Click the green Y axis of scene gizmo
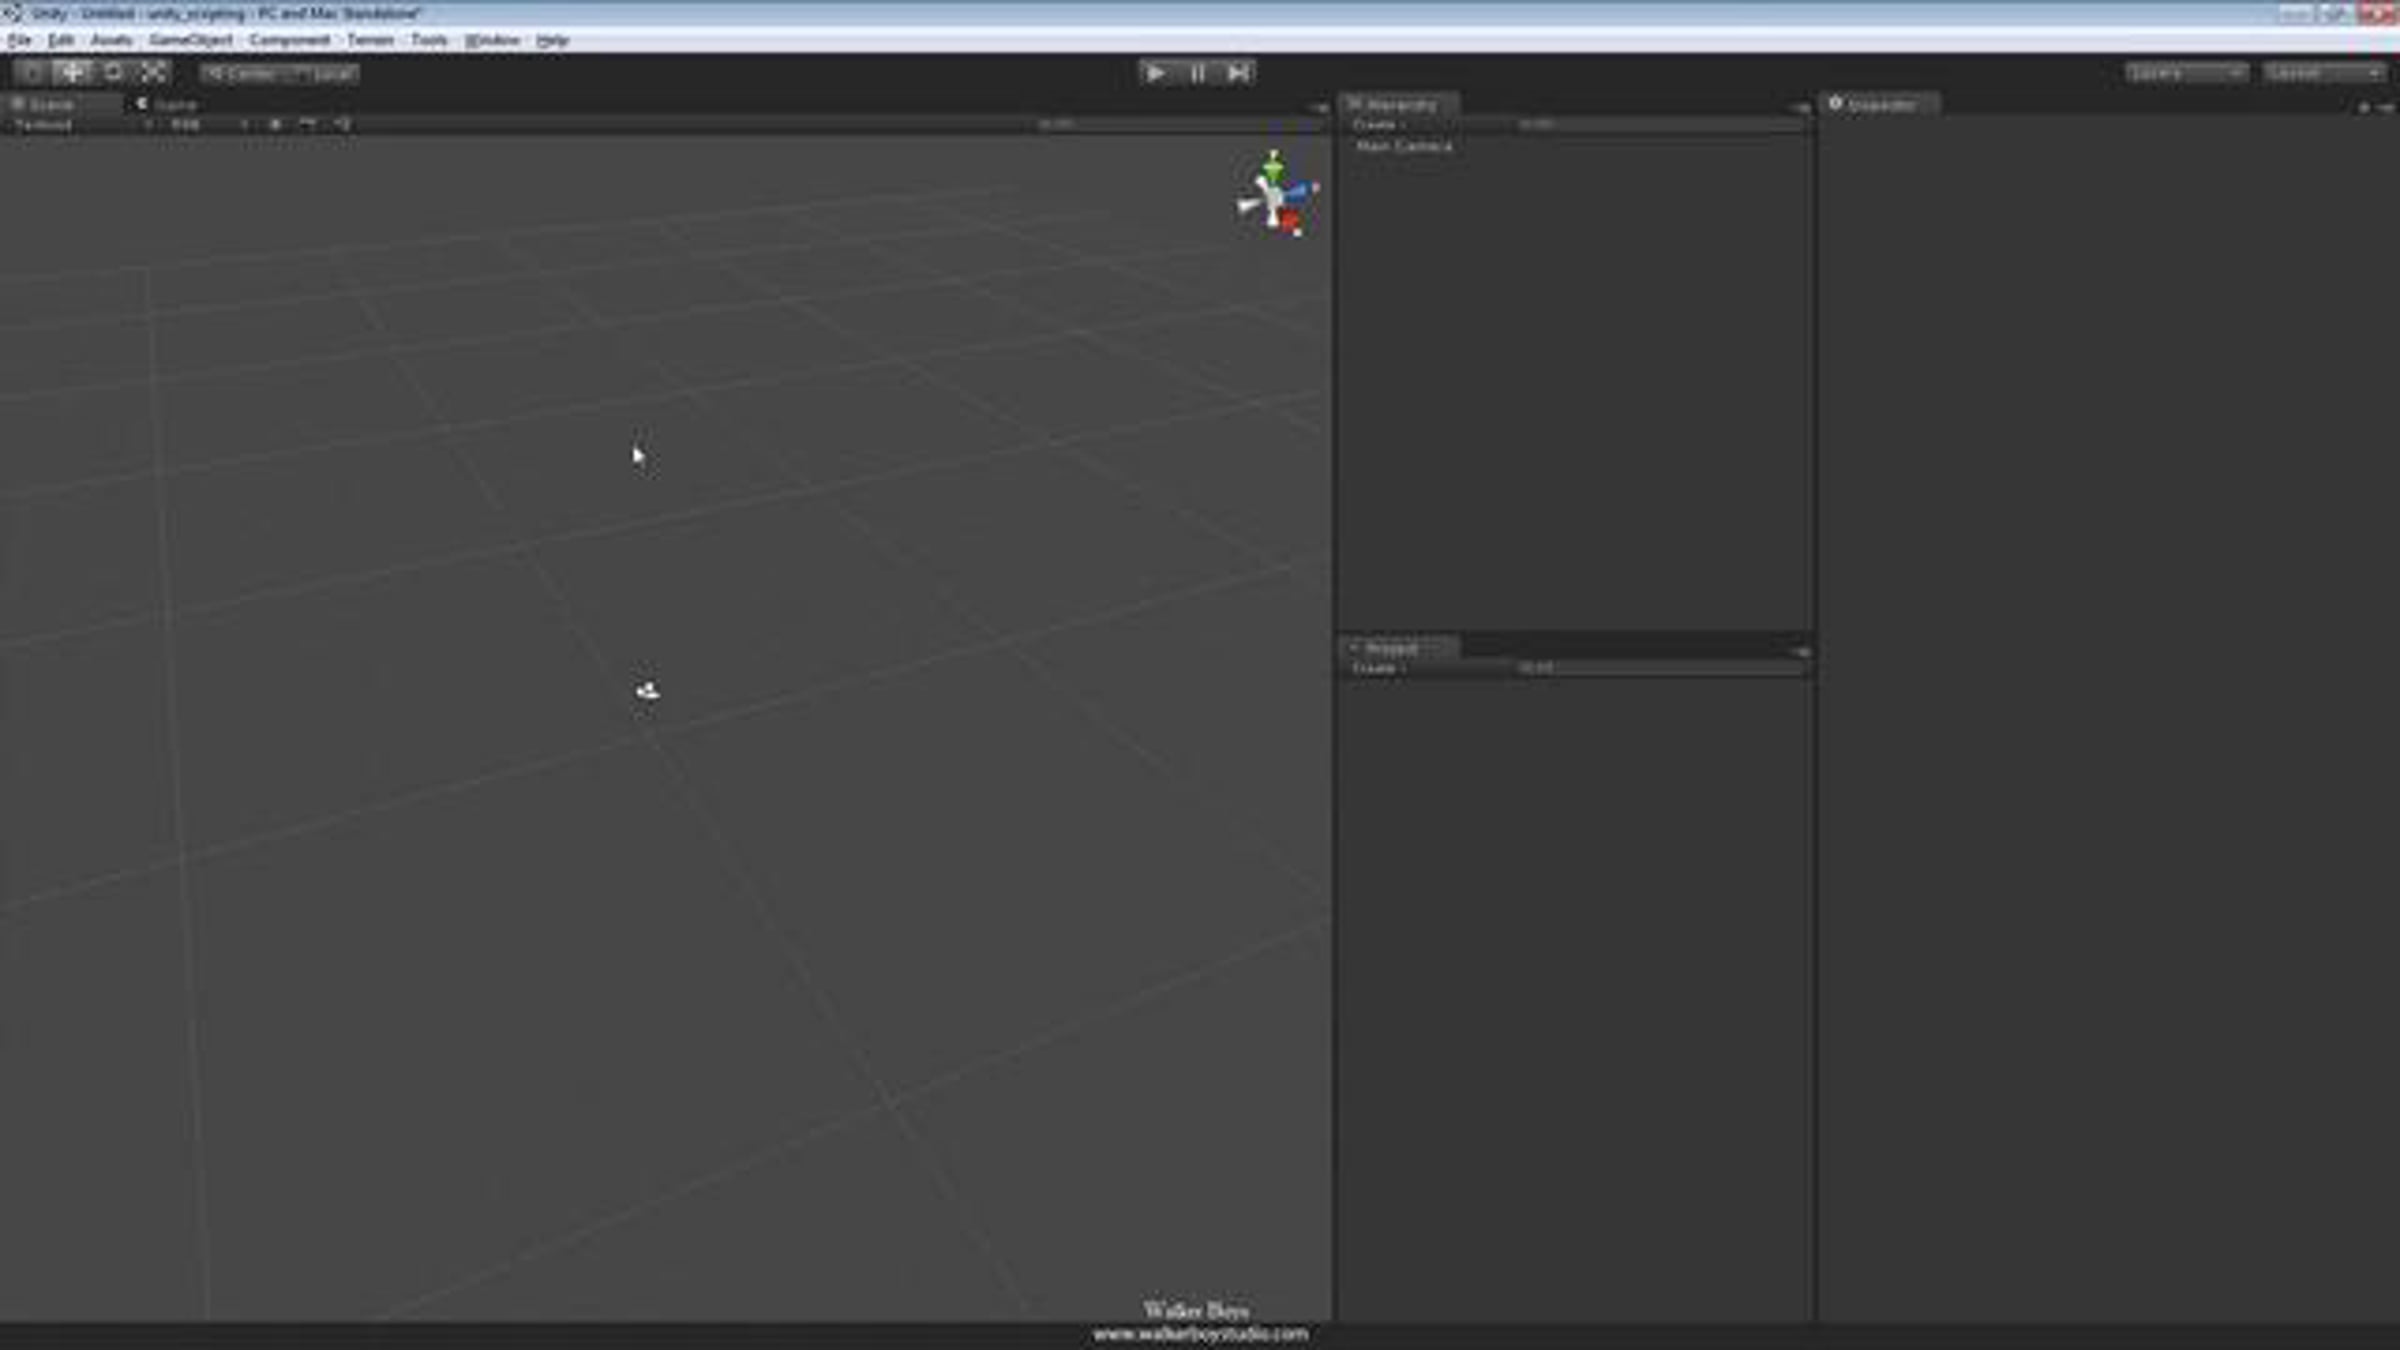Viewport: 2400px width, 1350px height. (1273, 166)
